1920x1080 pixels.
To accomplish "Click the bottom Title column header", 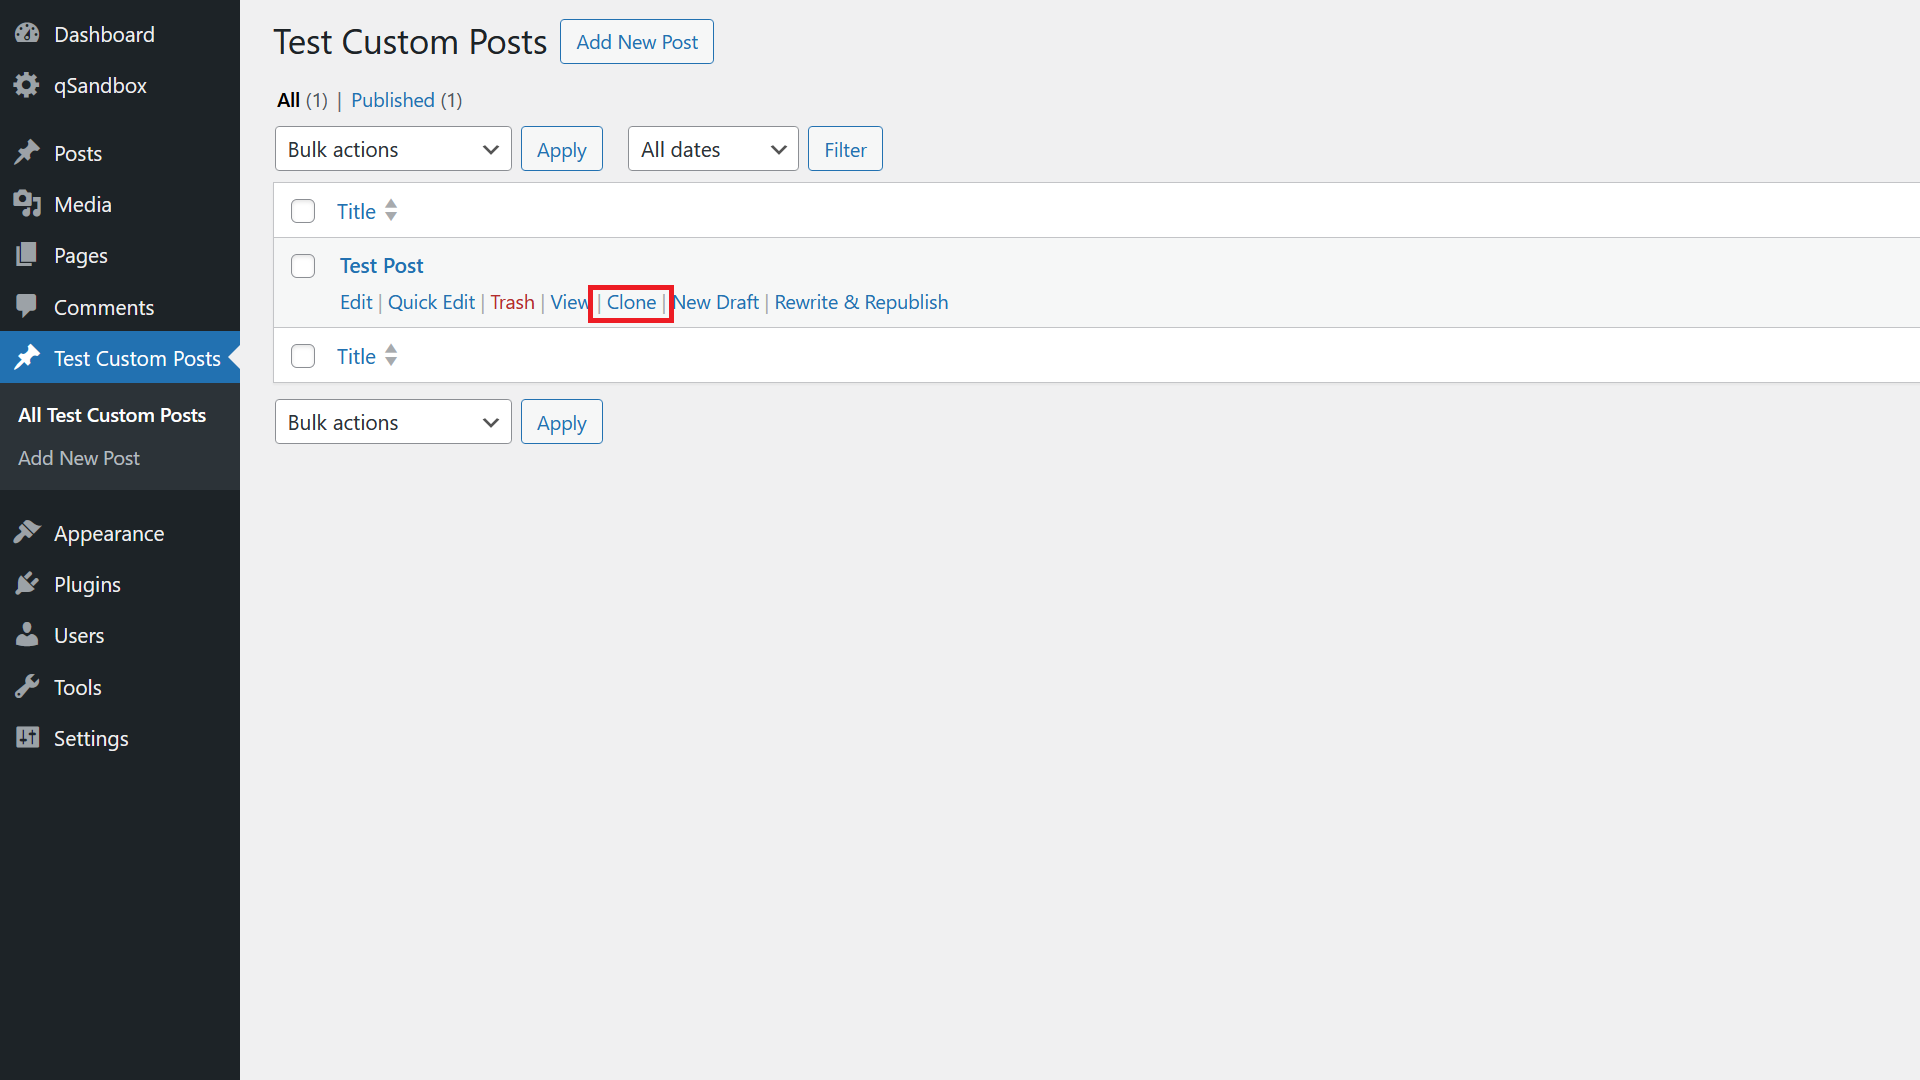I will (356, 356).
